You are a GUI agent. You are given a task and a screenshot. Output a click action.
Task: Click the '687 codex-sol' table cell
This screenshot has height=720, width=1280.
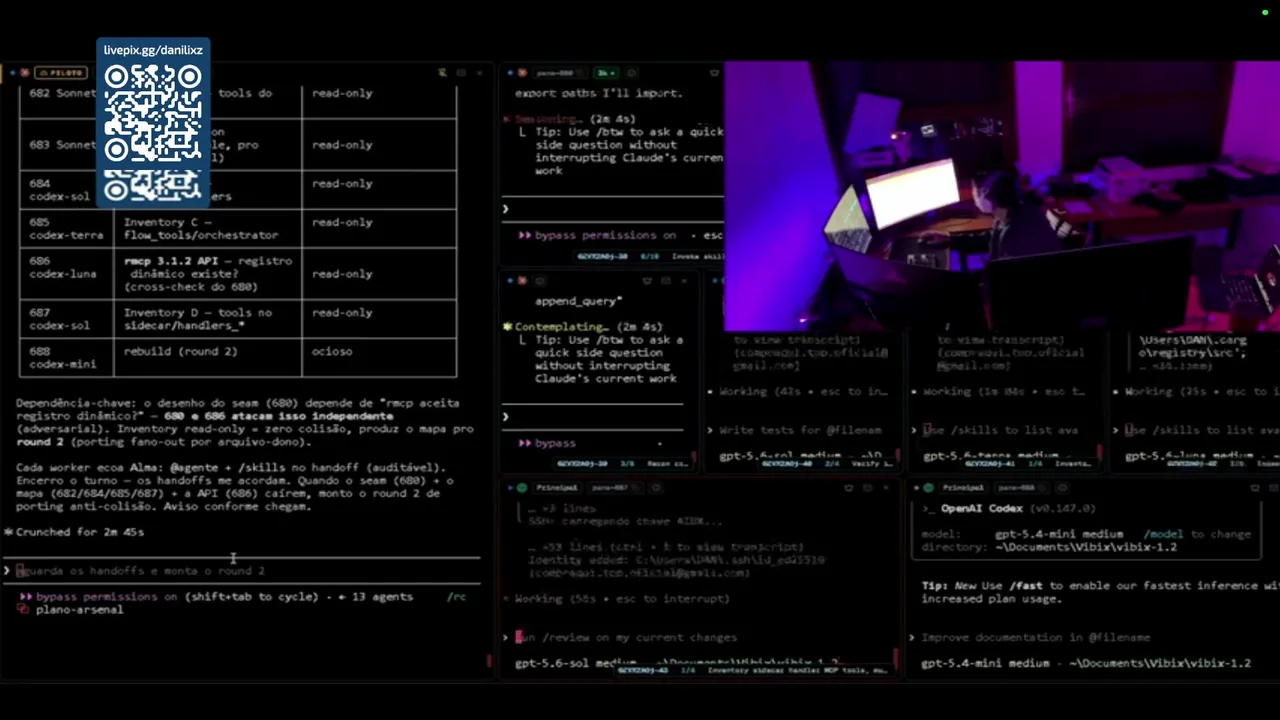click(67, 319)
